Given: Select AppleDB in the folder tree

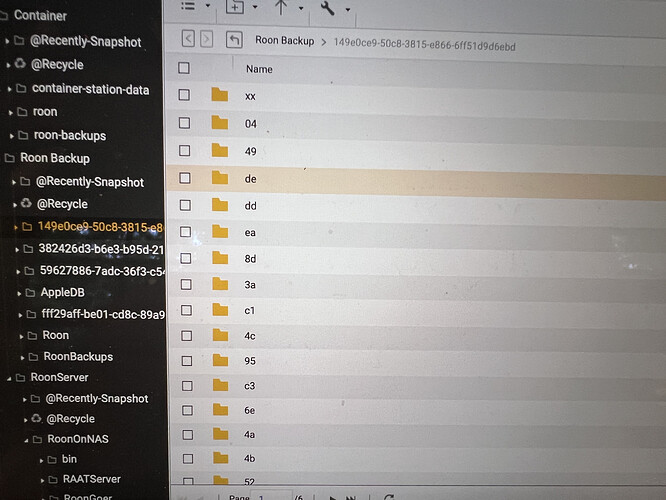Looking at the screenshot, I should pos(62,292).
